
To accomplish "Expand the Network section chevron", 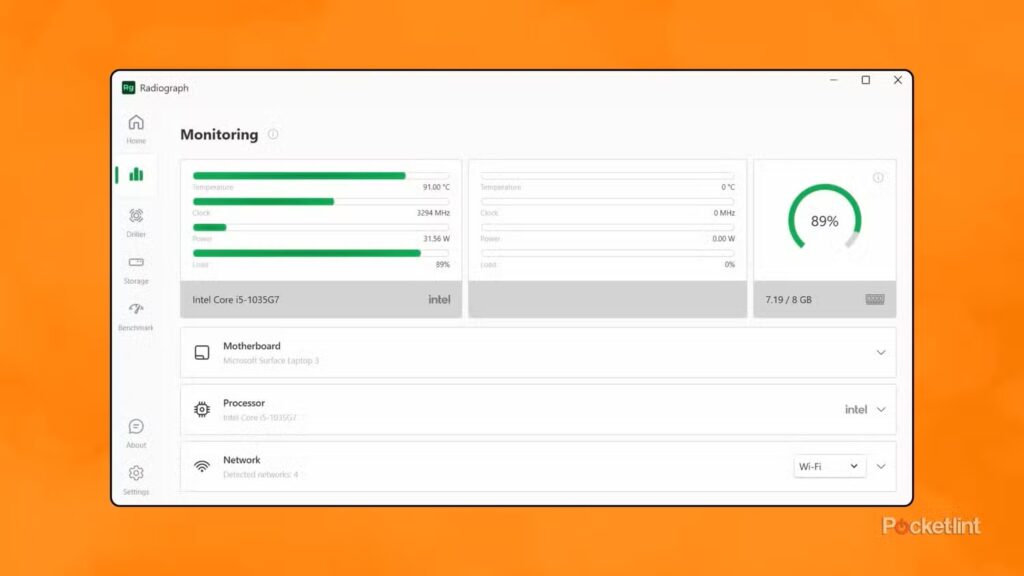I will [x=881, y=466].
